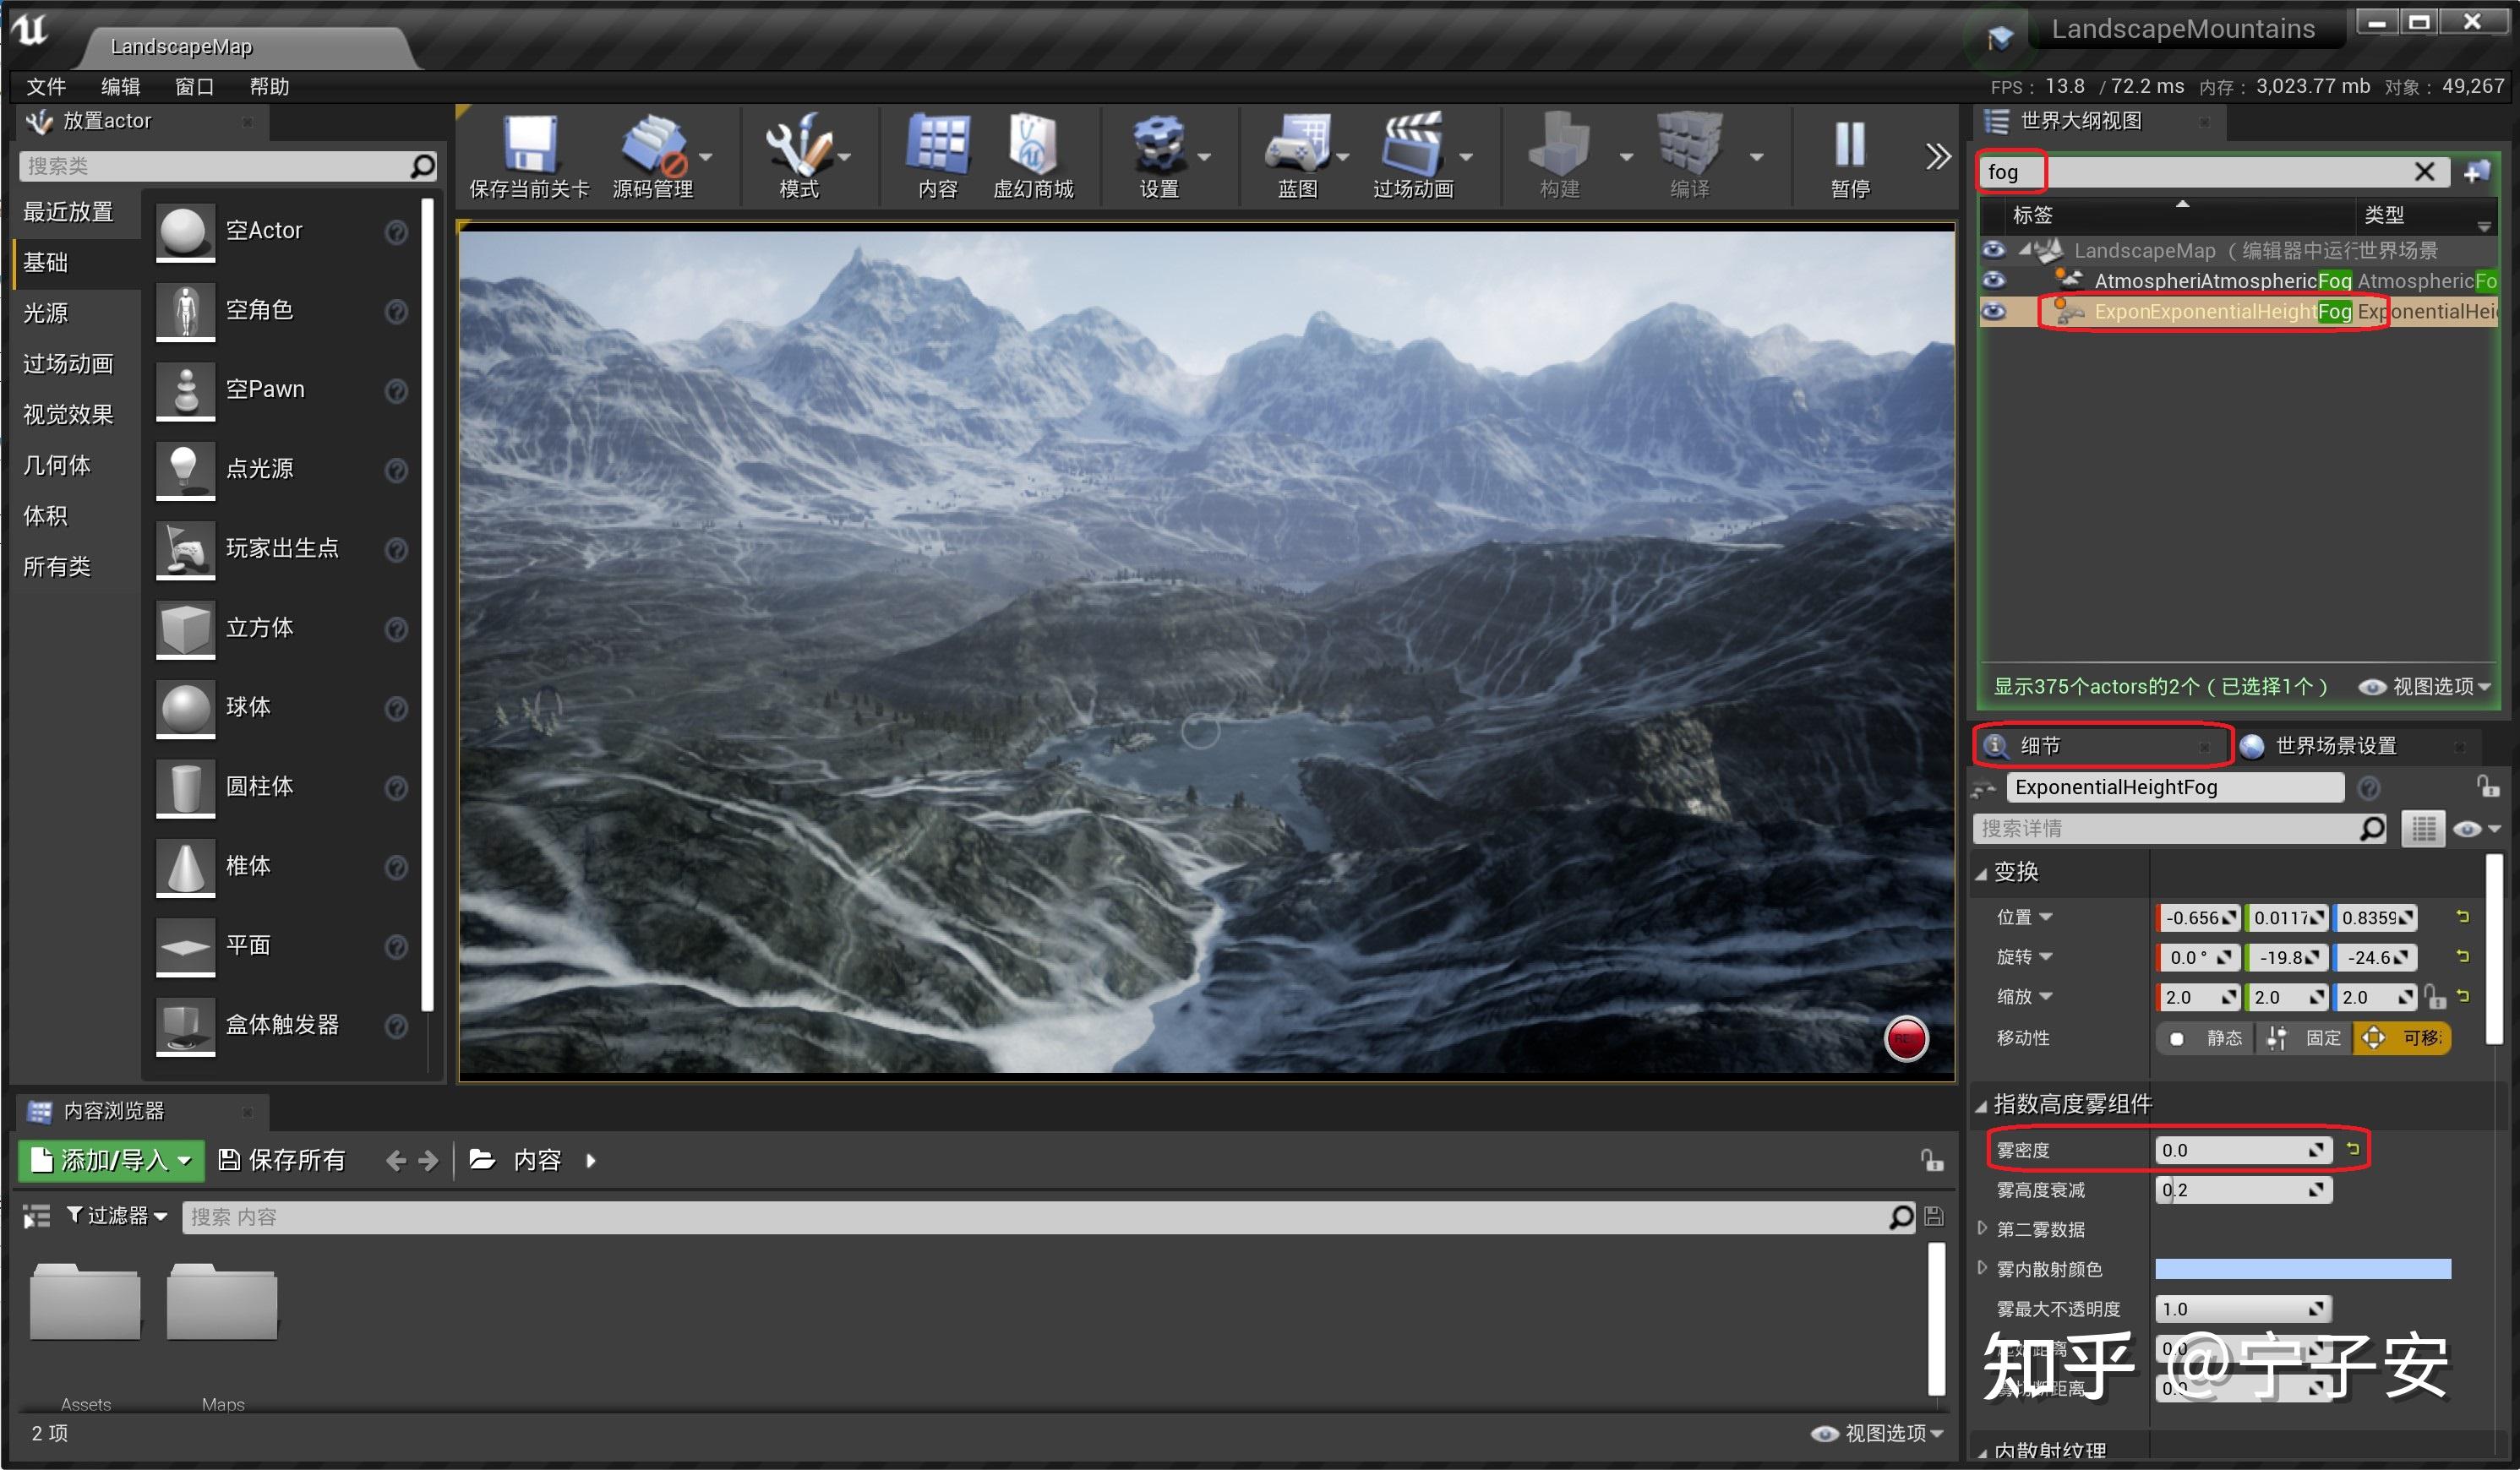Expand the Second Fog Data row

[1982, 1228]
